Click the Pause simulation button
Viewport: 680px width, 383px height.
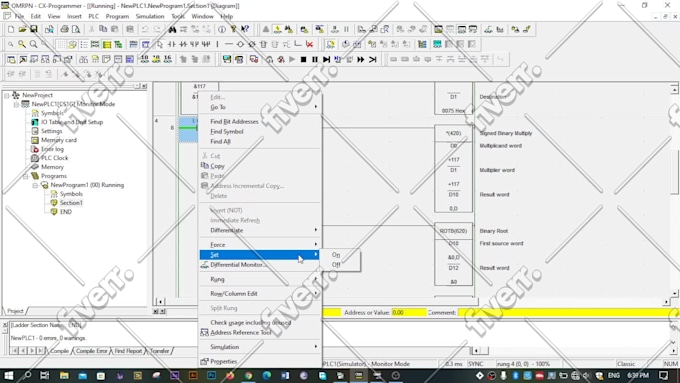click(315, 59)
